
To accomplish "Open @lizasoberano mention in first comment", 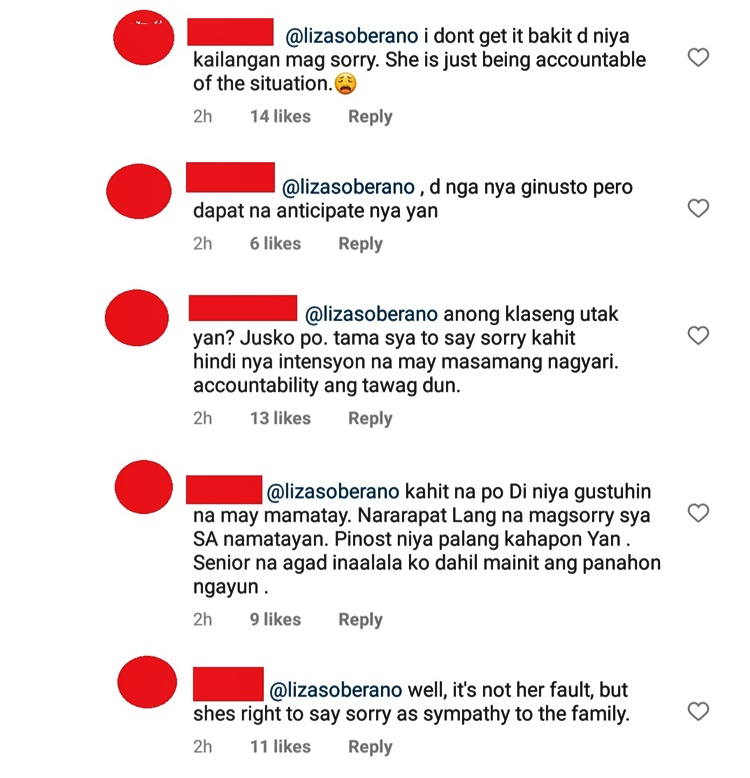I will tap(352, 36).
